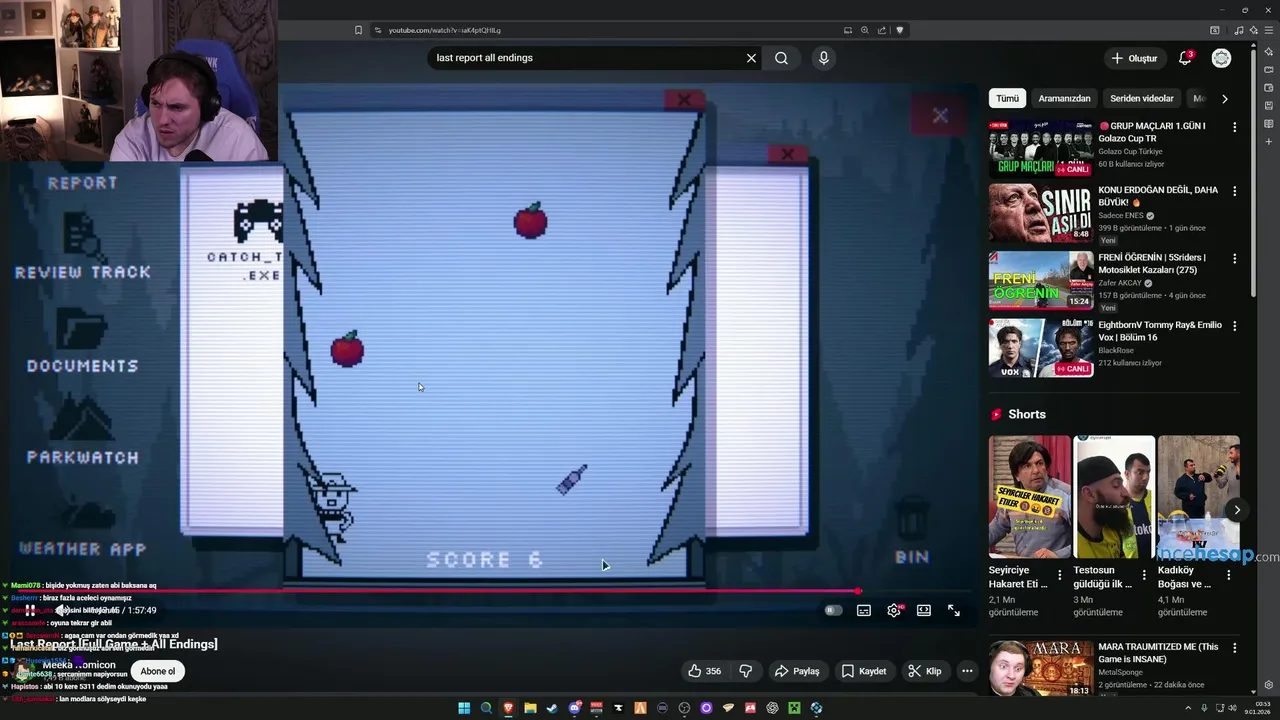Open Windows taskbar search
Viewport: 1280px width, 720px height.
486,708
